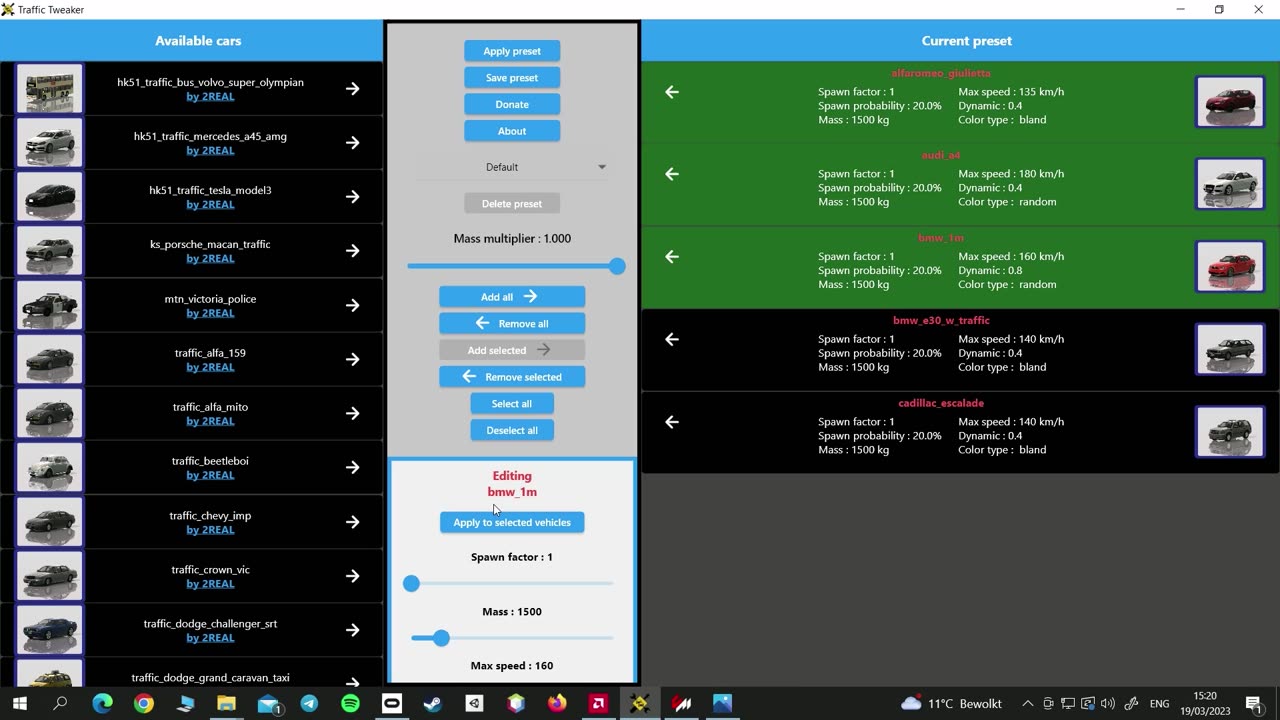Click the Mass slider handle
This screenshot has height=720, width=1280.
(x=441, y=637)
